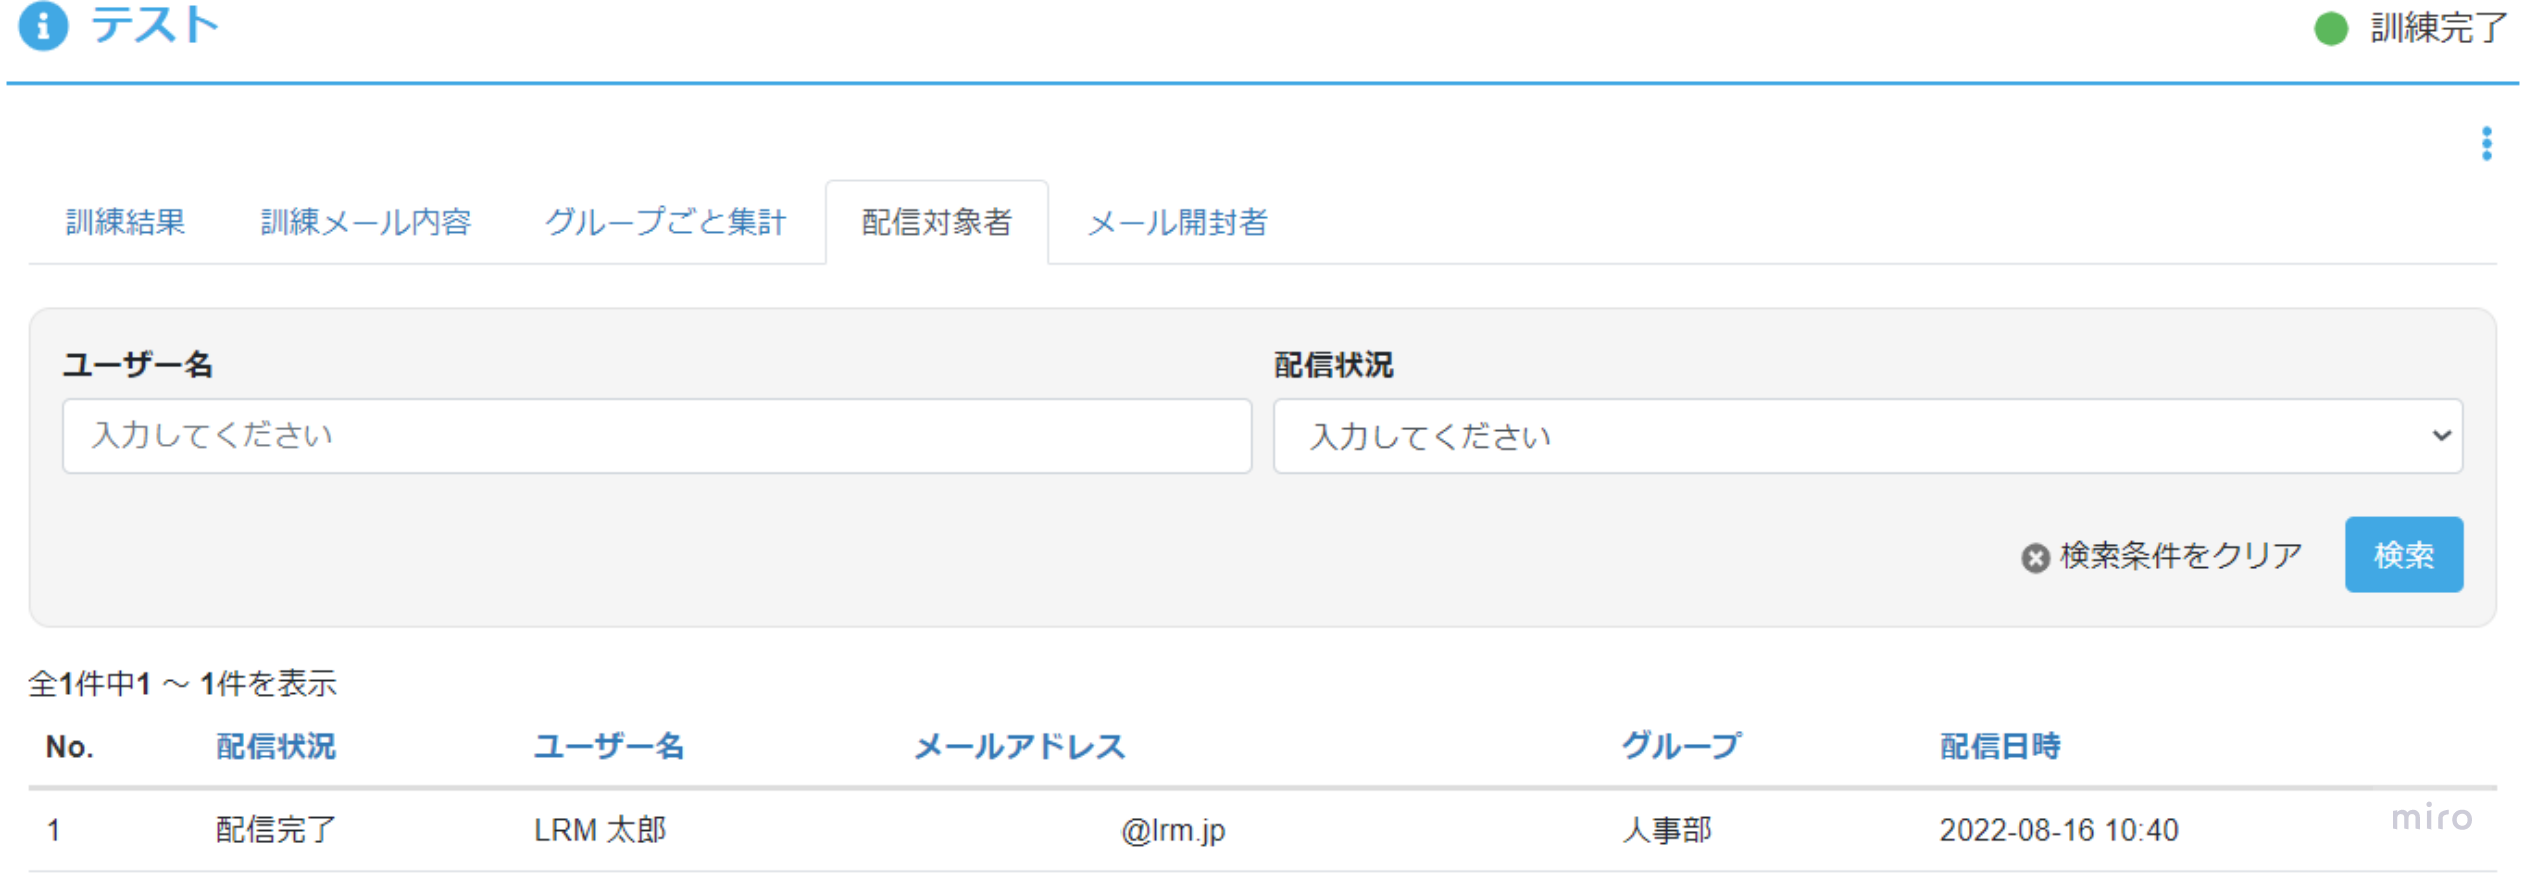Switch to the 訓練結果 tab
Image resolution: width=2531 pixels, height=888 pixels.
click(126, 222)
